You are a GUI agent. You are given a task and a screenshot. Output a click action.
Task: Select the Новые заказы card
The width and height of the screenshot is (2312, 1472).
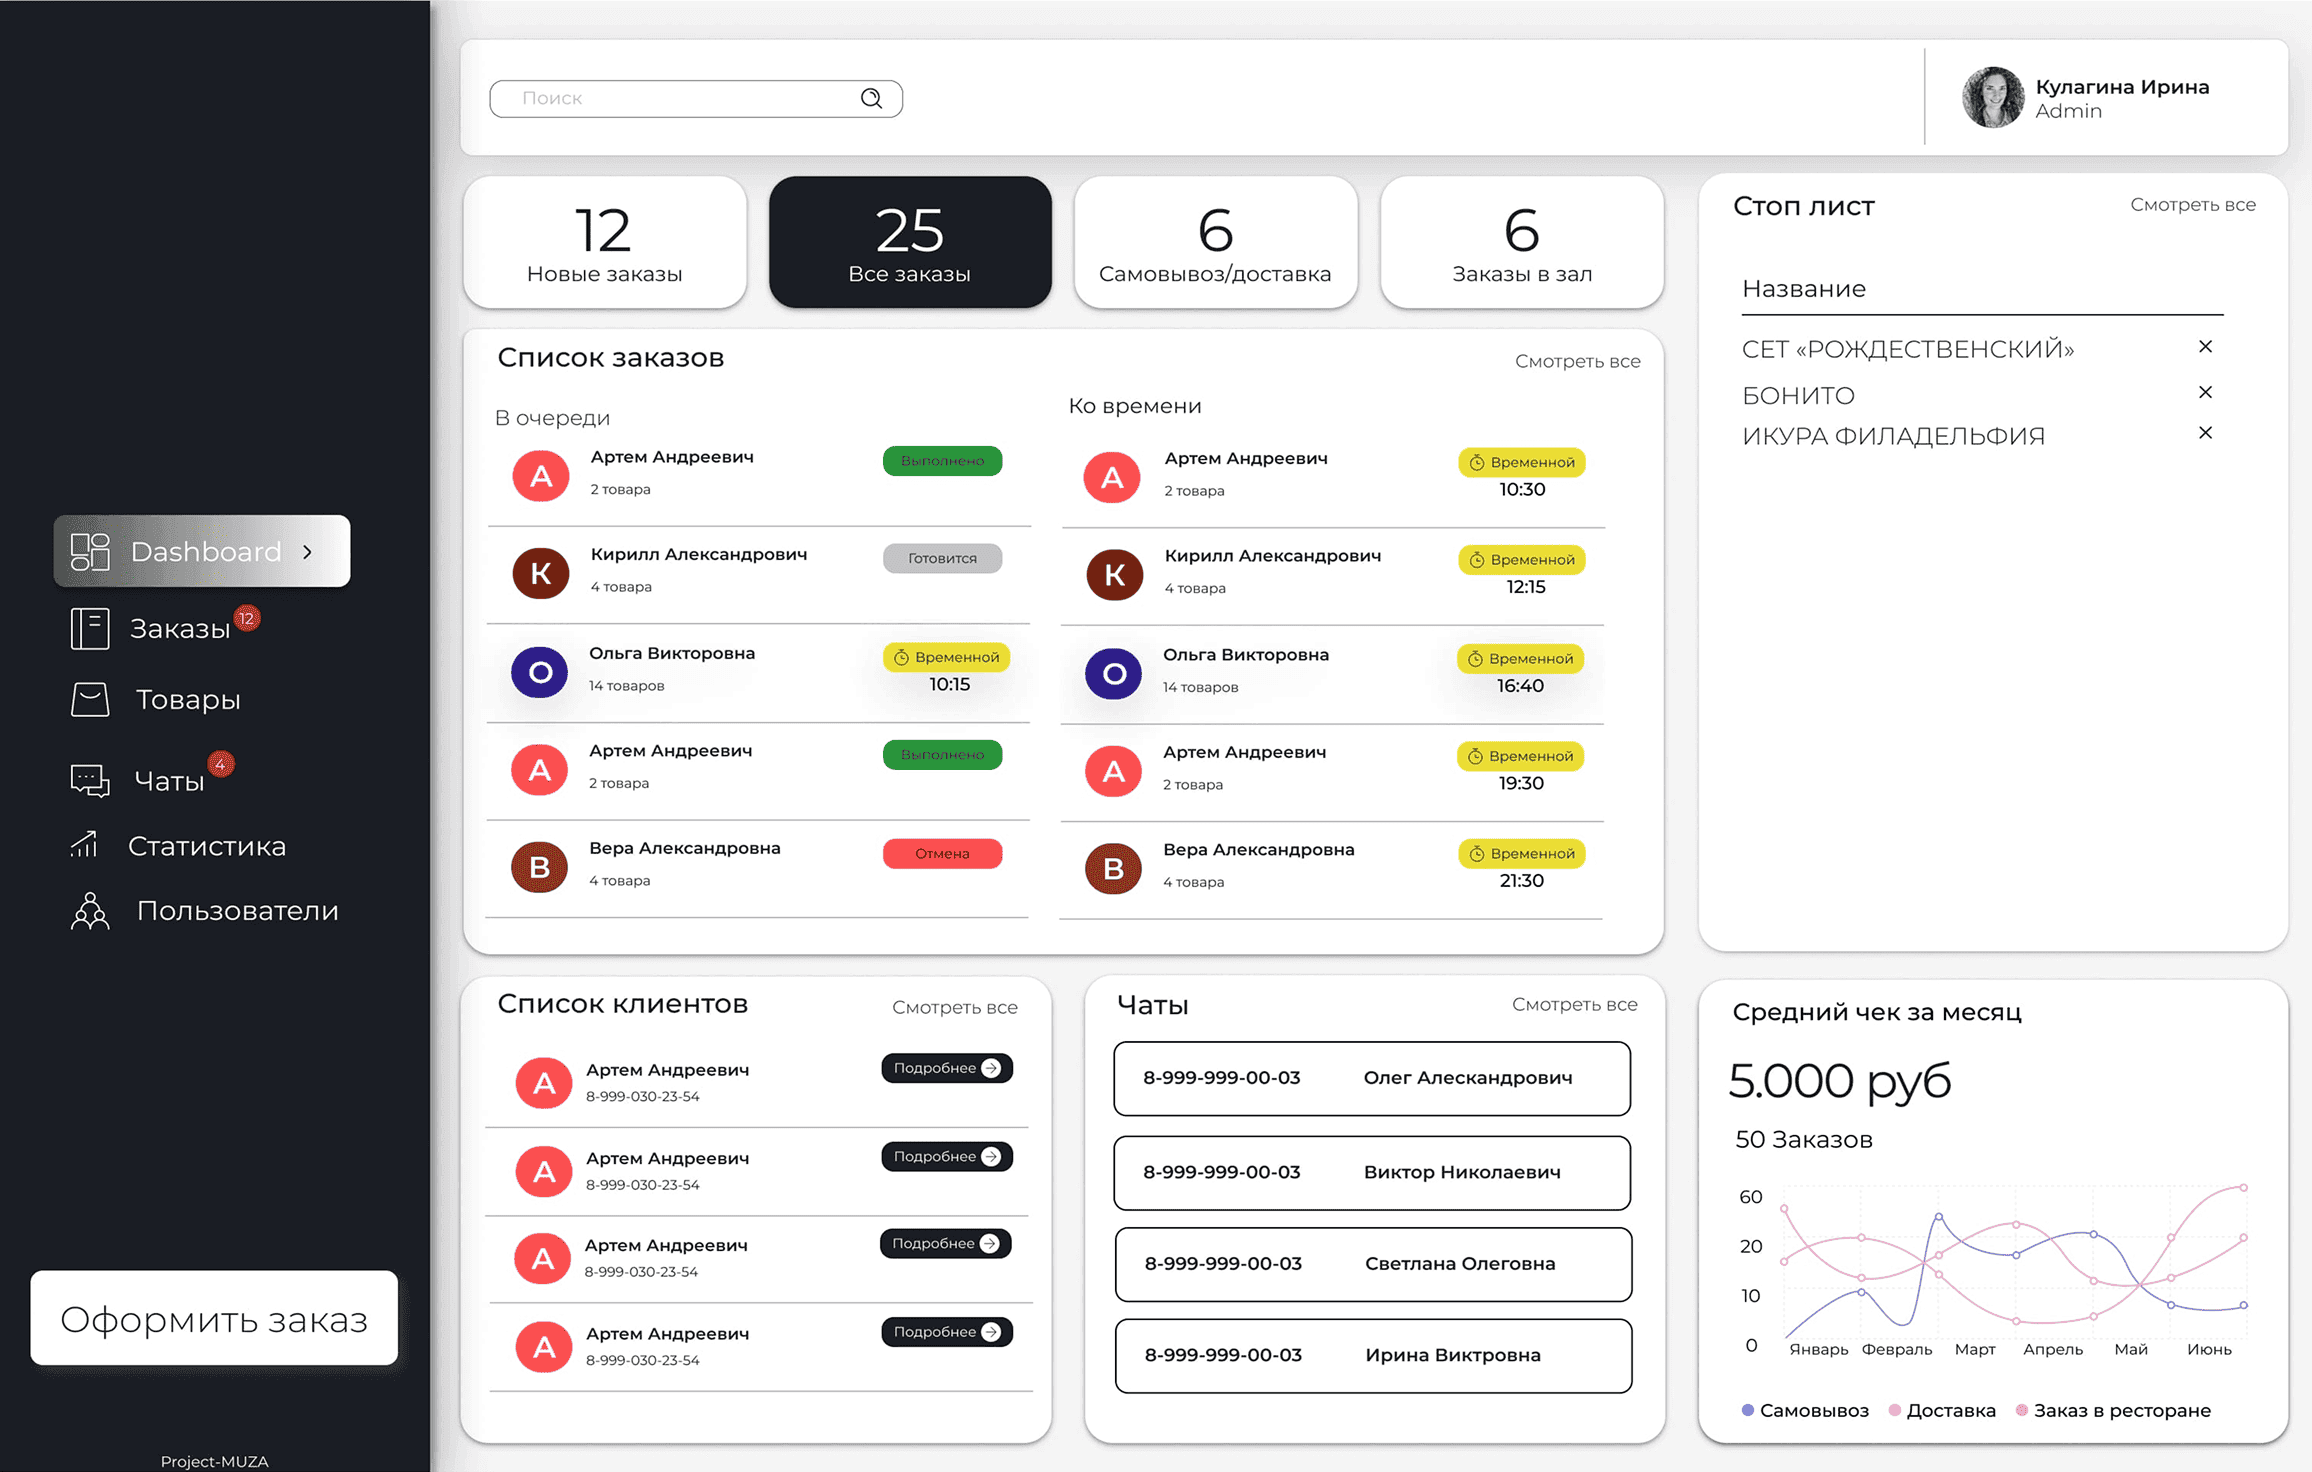tap(605, 243)
